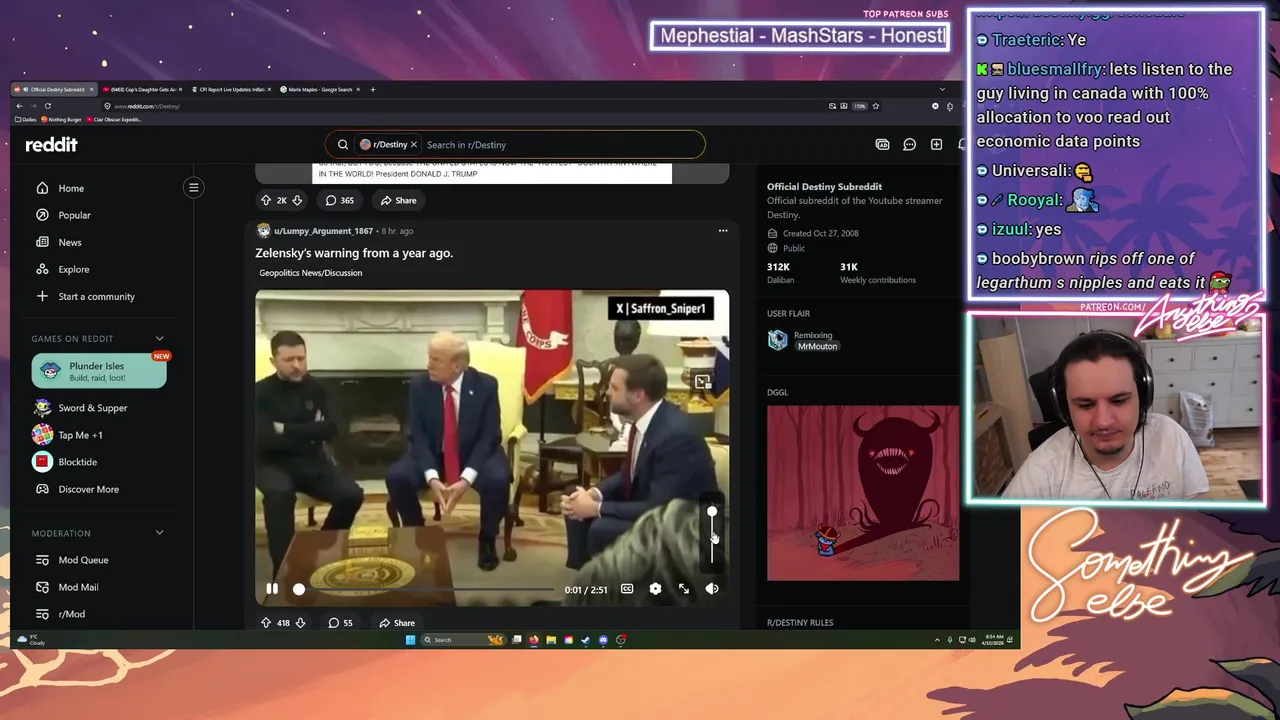Seek using the video progress bar
Image resolution: width=1280 pixels, height=720 pixels.
425,589
